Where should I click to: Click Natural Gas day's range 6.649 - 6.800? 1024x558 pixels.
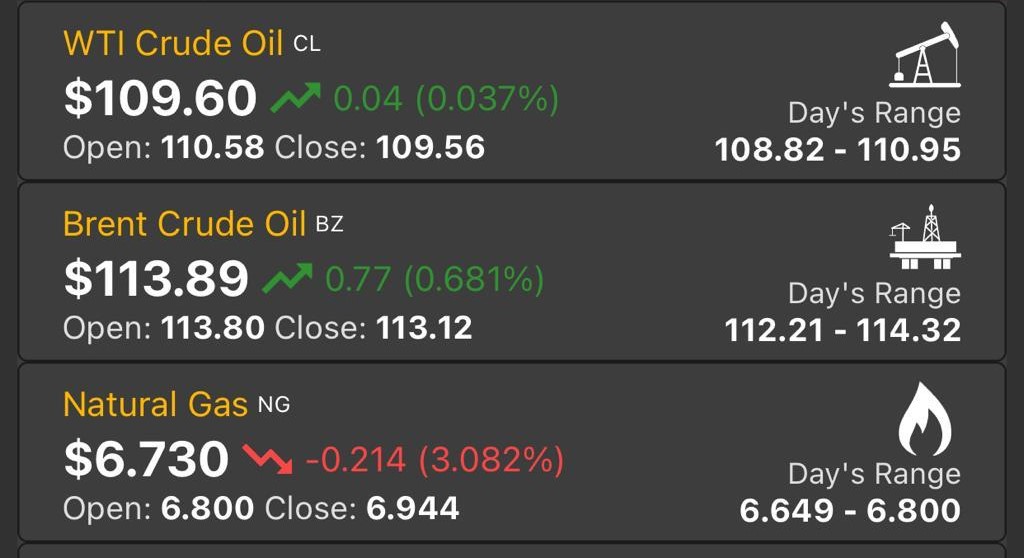[850, 510]
